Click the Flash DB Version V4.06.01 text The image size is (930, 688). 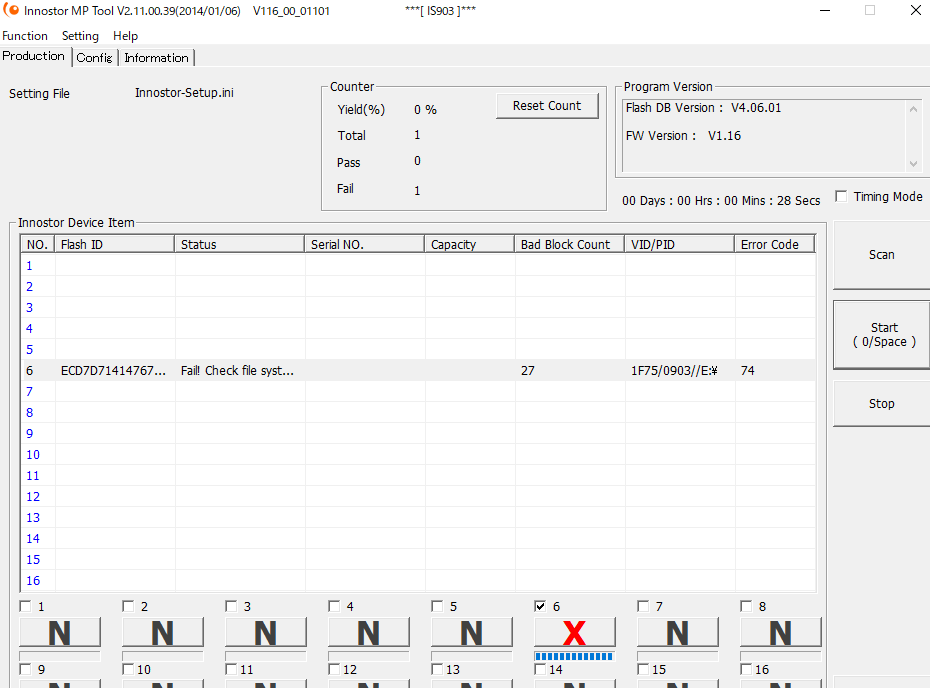[703, 108]
